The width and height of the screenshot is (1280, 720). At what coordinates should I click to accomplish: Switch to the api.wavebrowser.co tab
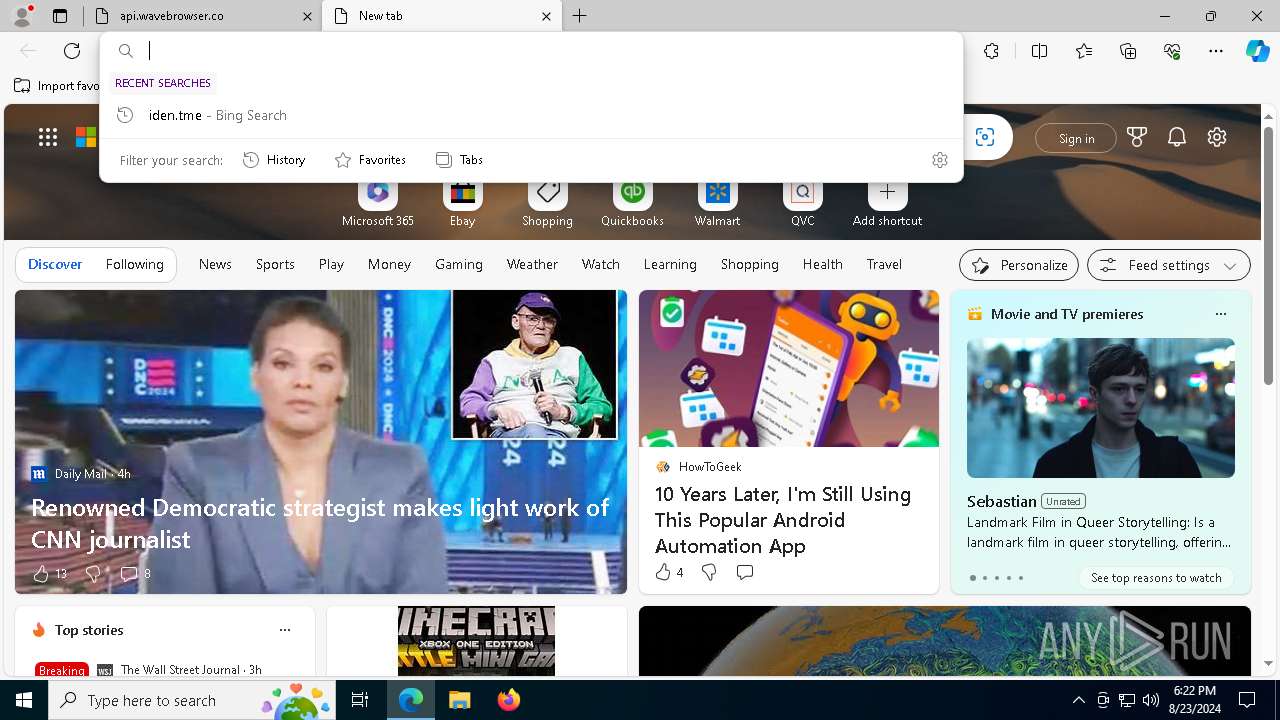203,16
